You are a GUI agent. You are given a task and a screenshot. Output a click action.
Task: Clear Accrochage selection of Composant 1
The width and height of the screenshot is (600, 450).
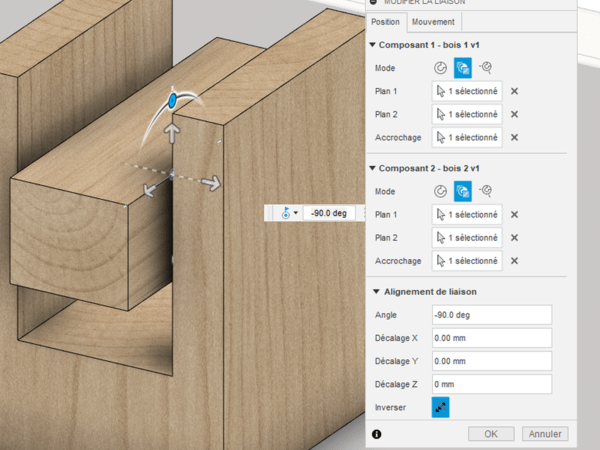(514, 137)
